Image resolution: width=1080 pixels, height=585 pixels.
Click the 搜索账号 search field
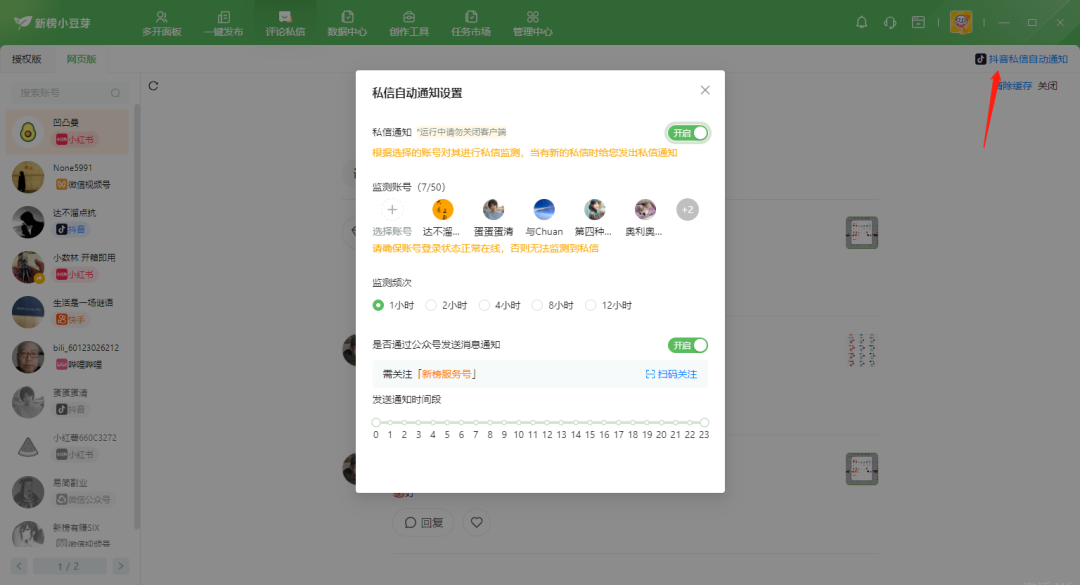click(70, 93)
